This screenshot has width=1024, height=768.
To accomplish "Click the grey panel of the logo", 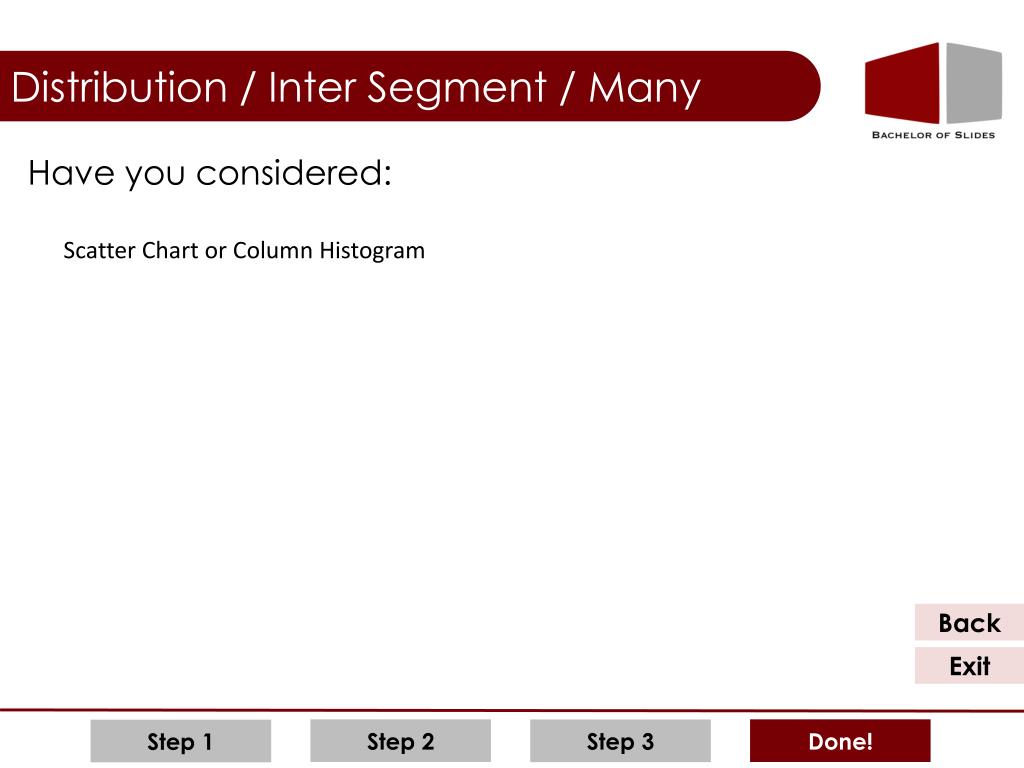I will click(974, 83).
